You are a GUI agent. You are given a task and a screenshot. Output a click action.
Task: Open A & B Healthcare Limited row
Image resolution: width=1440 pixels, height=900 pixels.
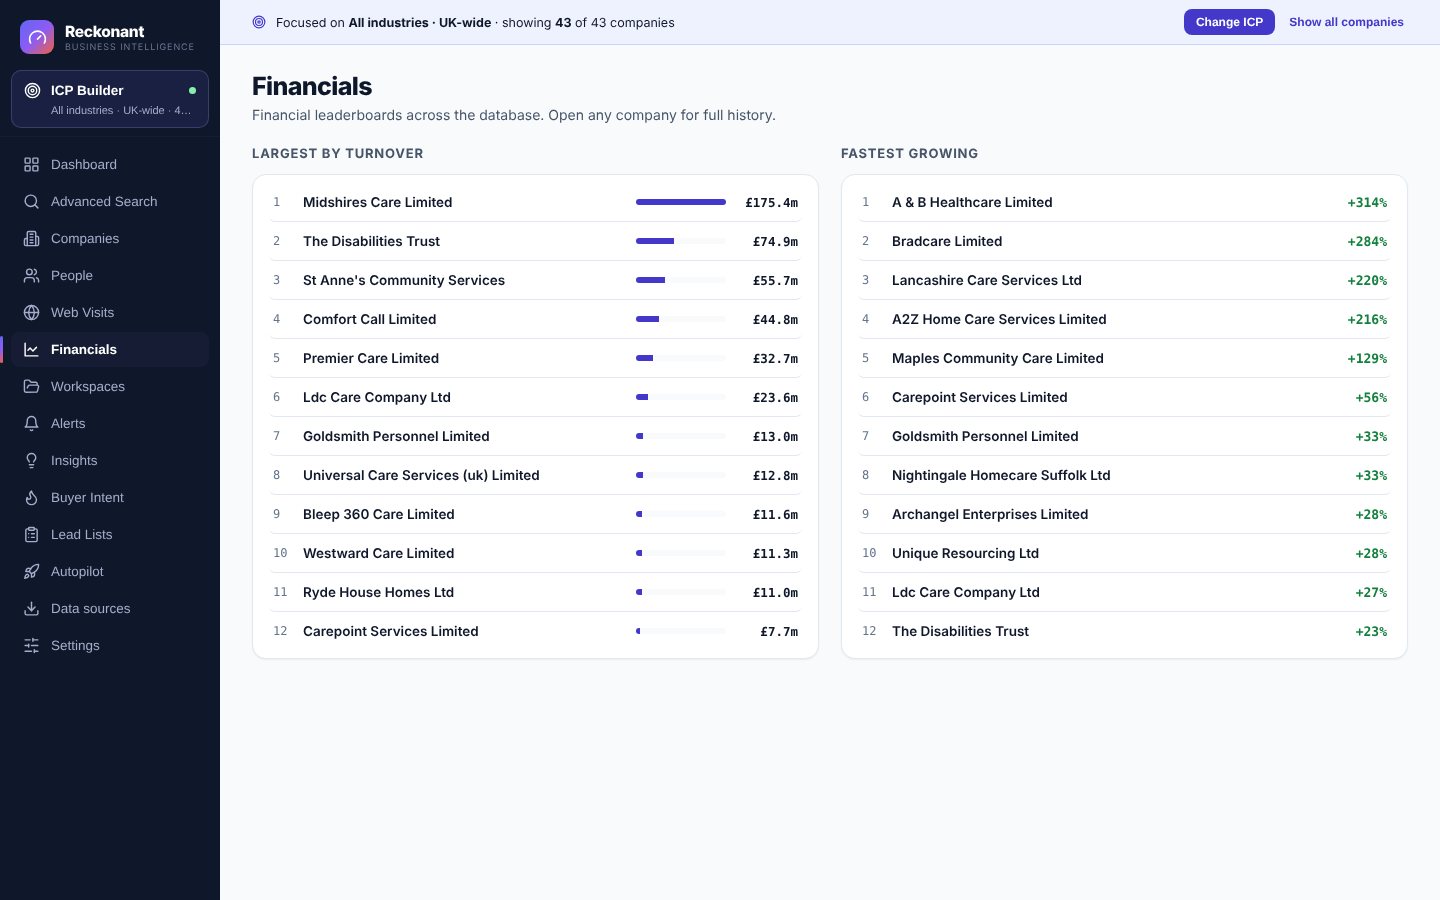[1124, 202]
